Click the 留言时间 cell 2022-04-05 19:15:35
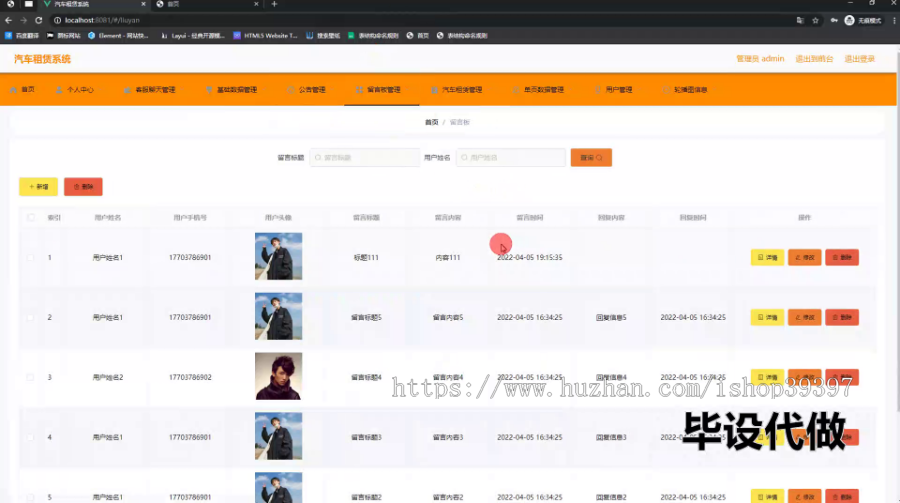Image resolution: width=900 pixels, height=503 pixels. [530, 257]
